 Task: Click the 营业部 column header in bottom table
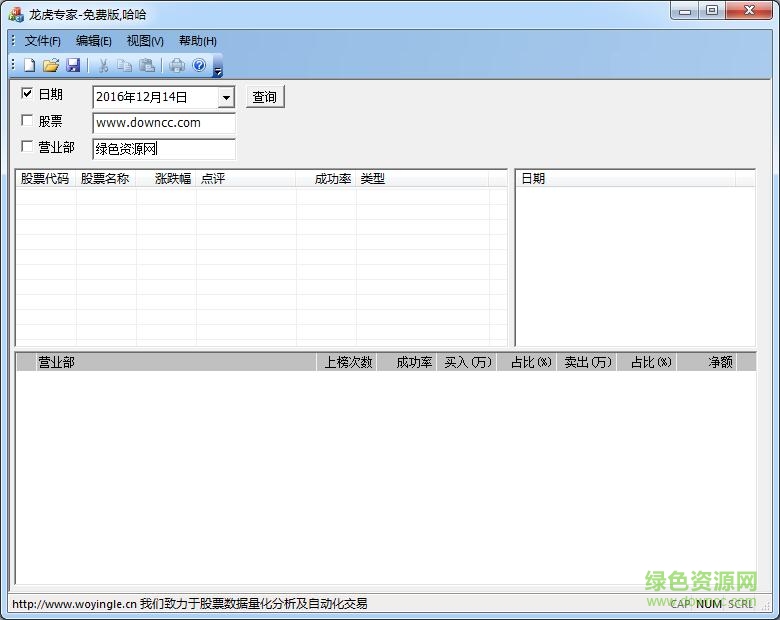click(x=176, y=362)
